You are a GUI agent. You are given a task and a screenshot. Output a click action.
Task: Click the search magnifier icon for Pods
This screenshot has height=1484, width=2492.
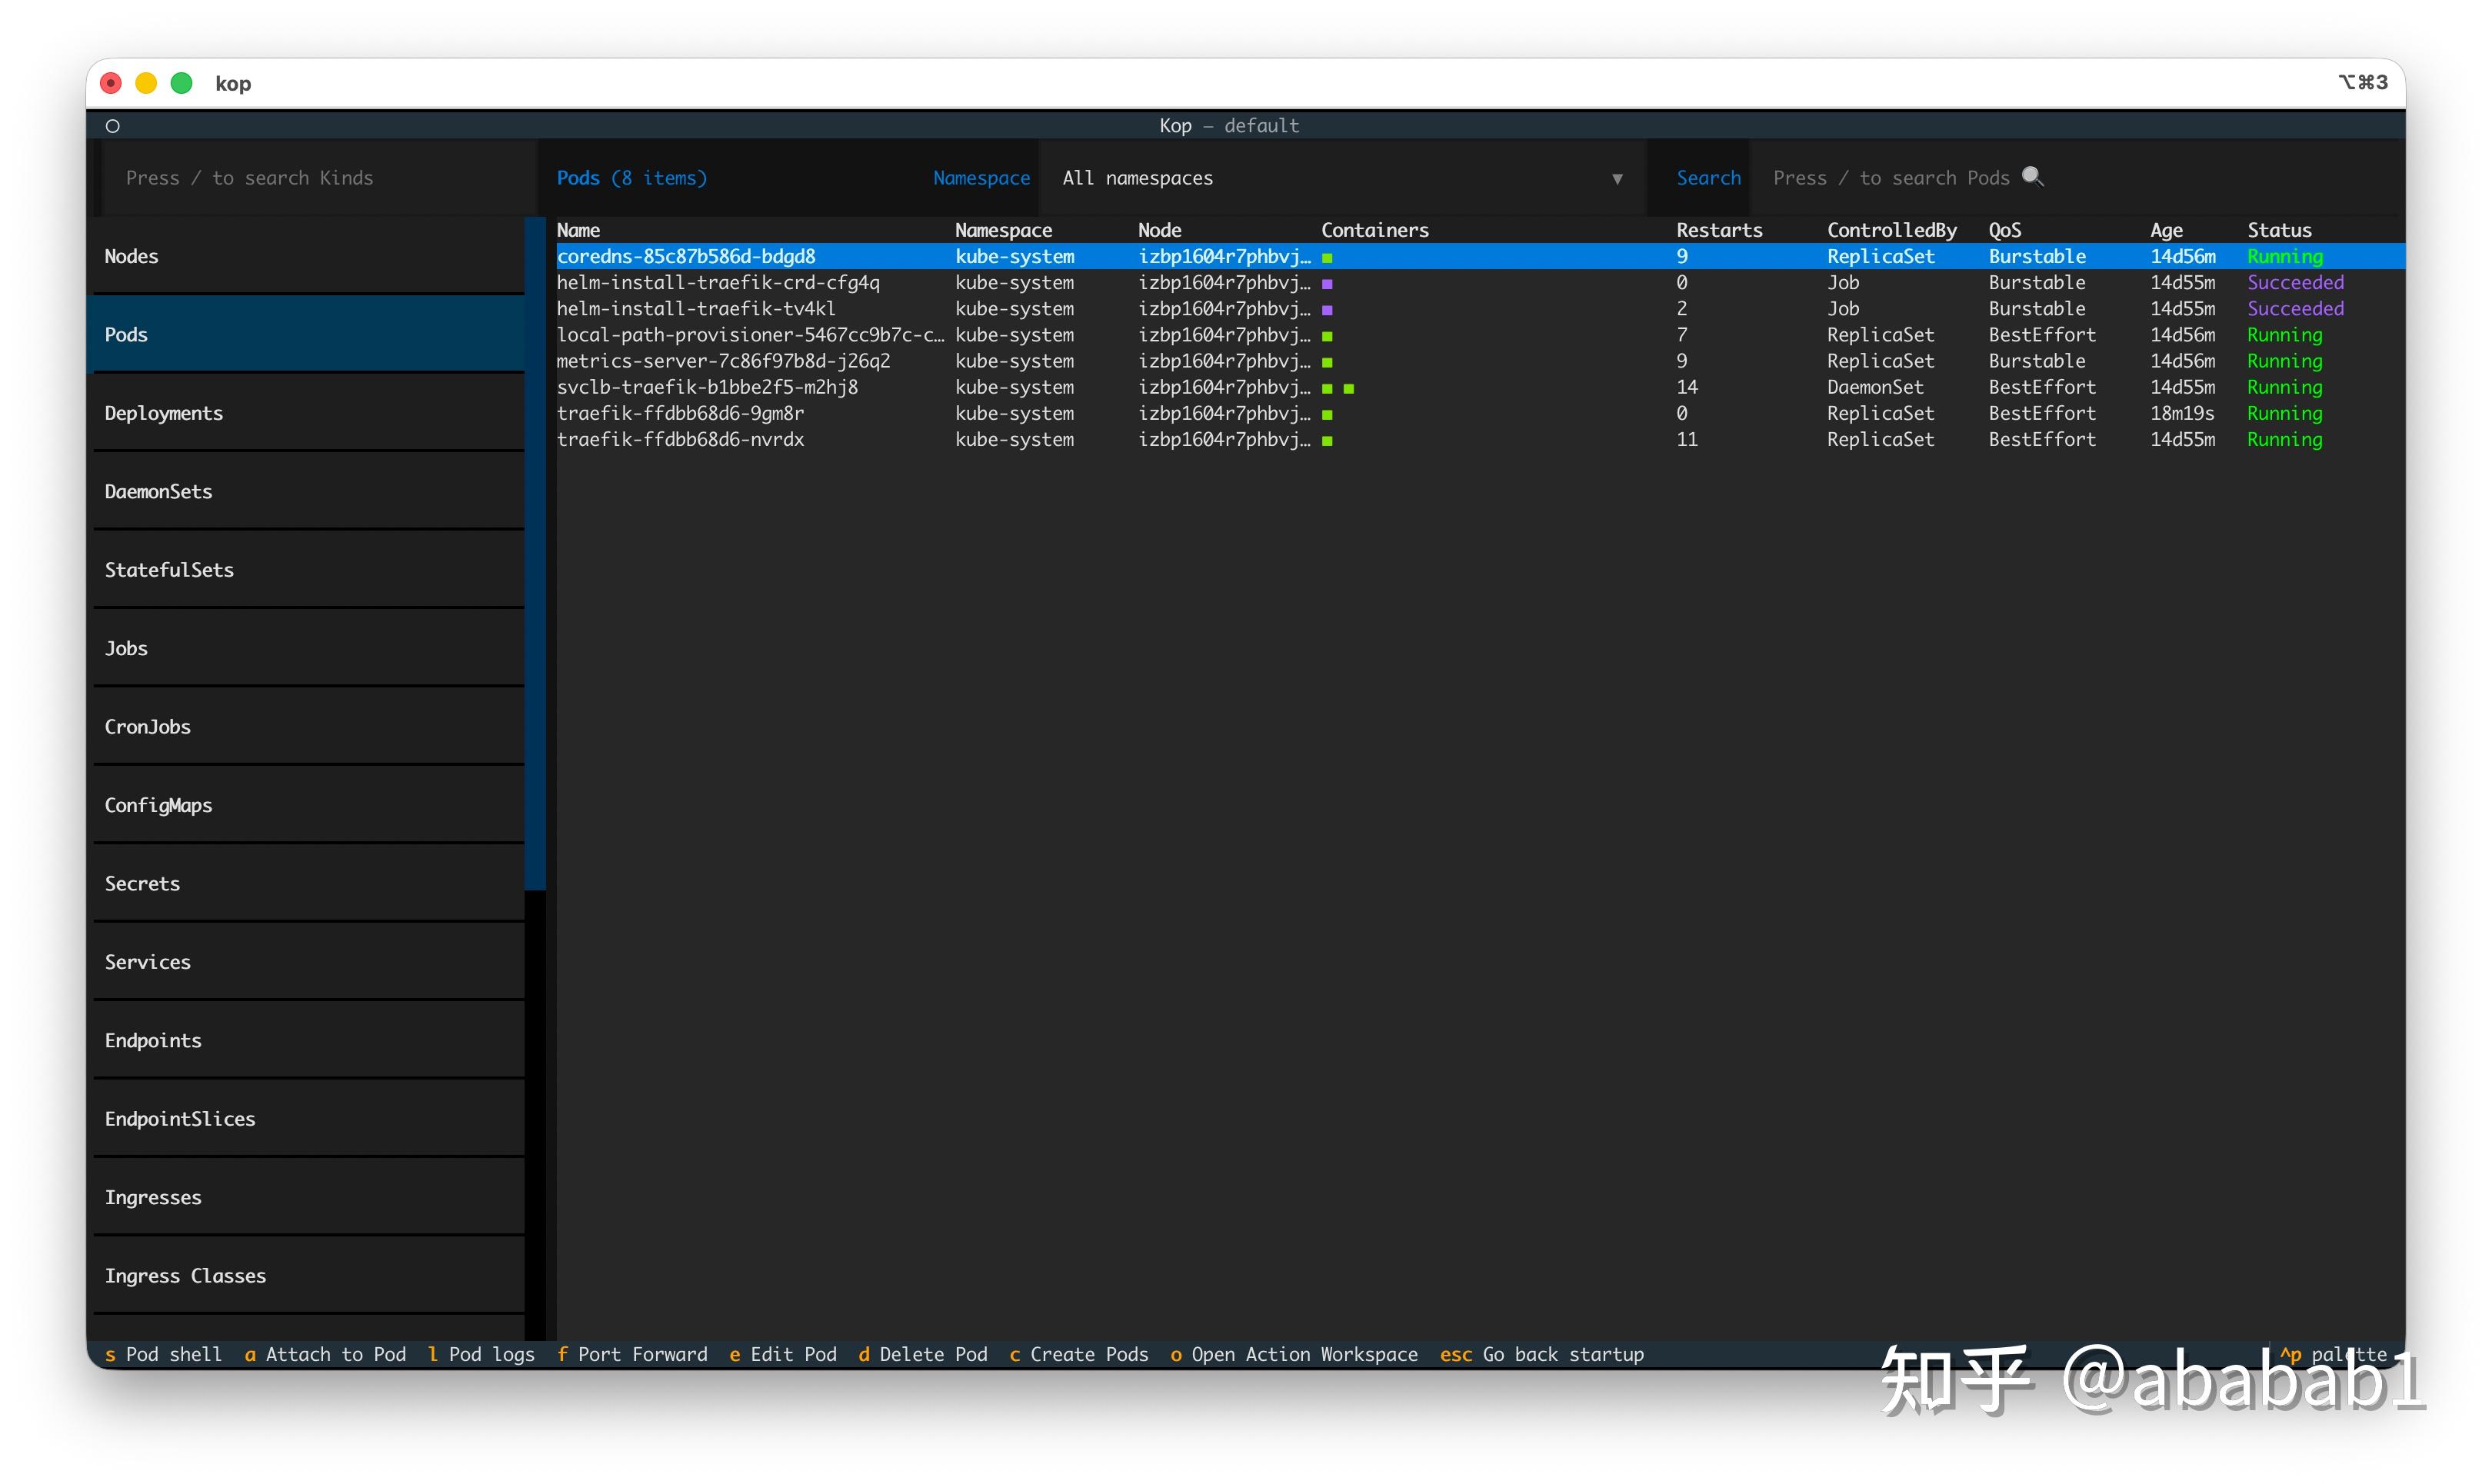[x=2031, y=176]
